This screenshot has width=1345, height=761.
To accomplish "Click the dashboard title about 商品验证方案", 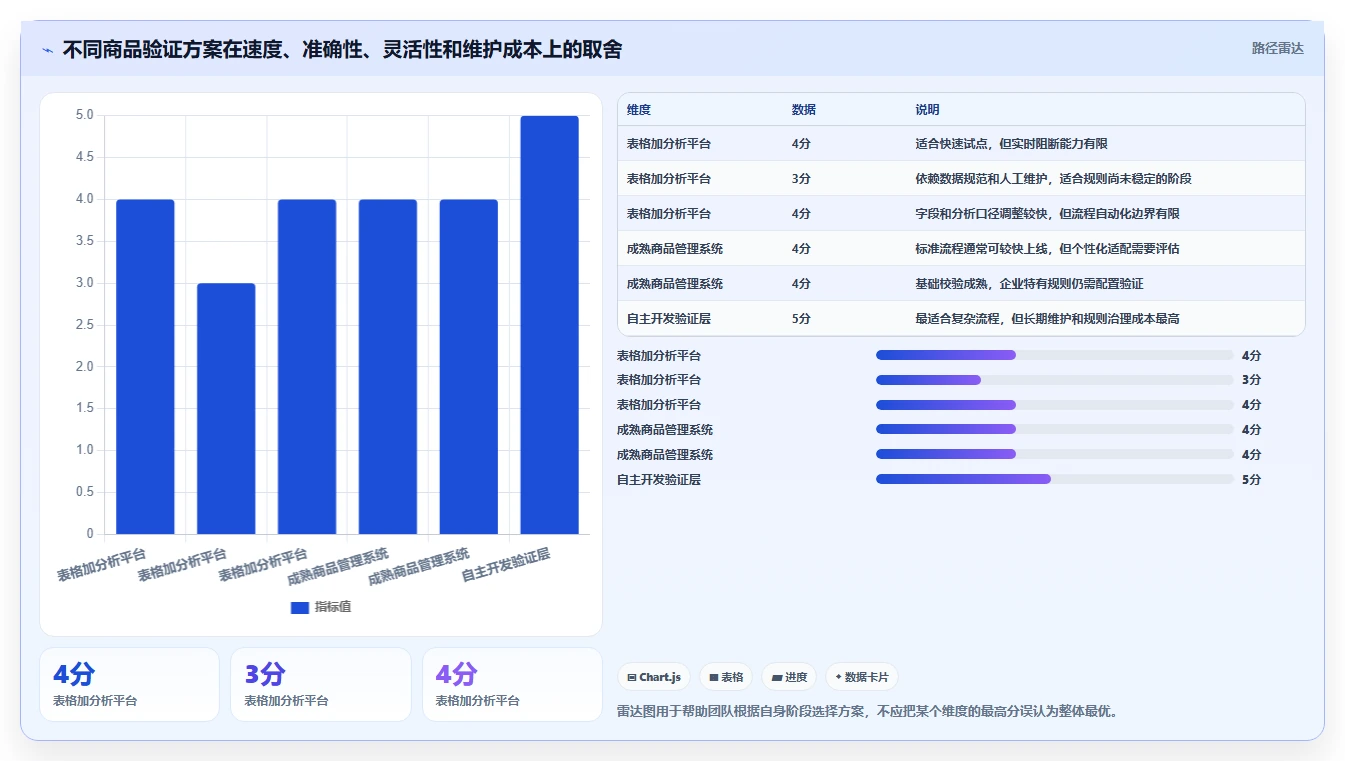I will 342,50.
